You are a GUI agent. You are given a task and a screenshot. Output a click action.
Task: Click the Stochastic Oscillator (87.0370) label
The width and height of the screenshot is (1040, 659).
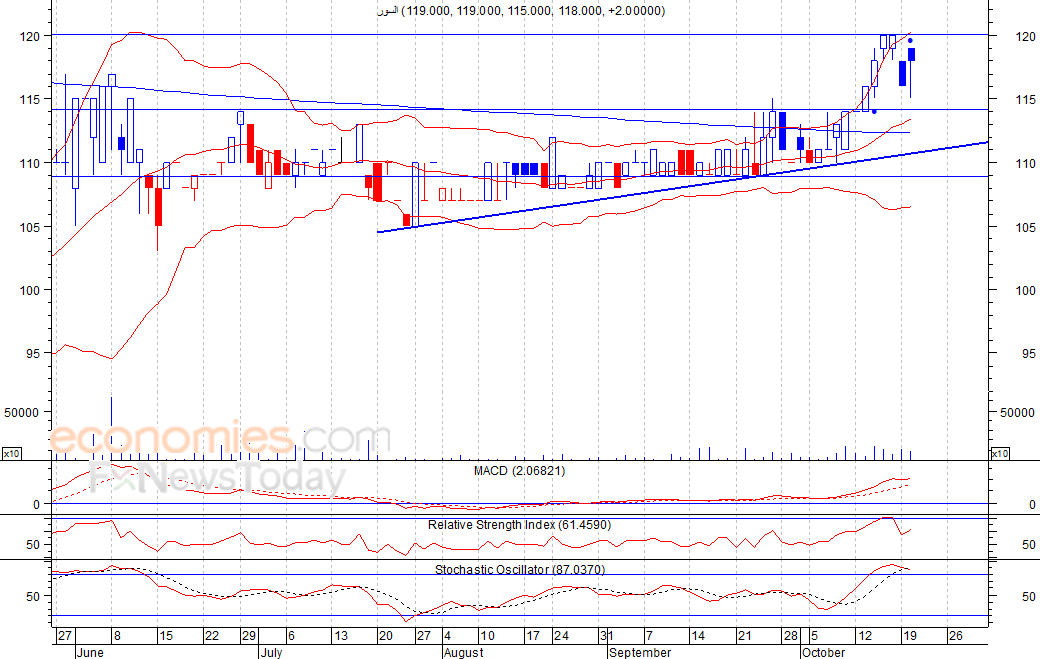[519, 569]
